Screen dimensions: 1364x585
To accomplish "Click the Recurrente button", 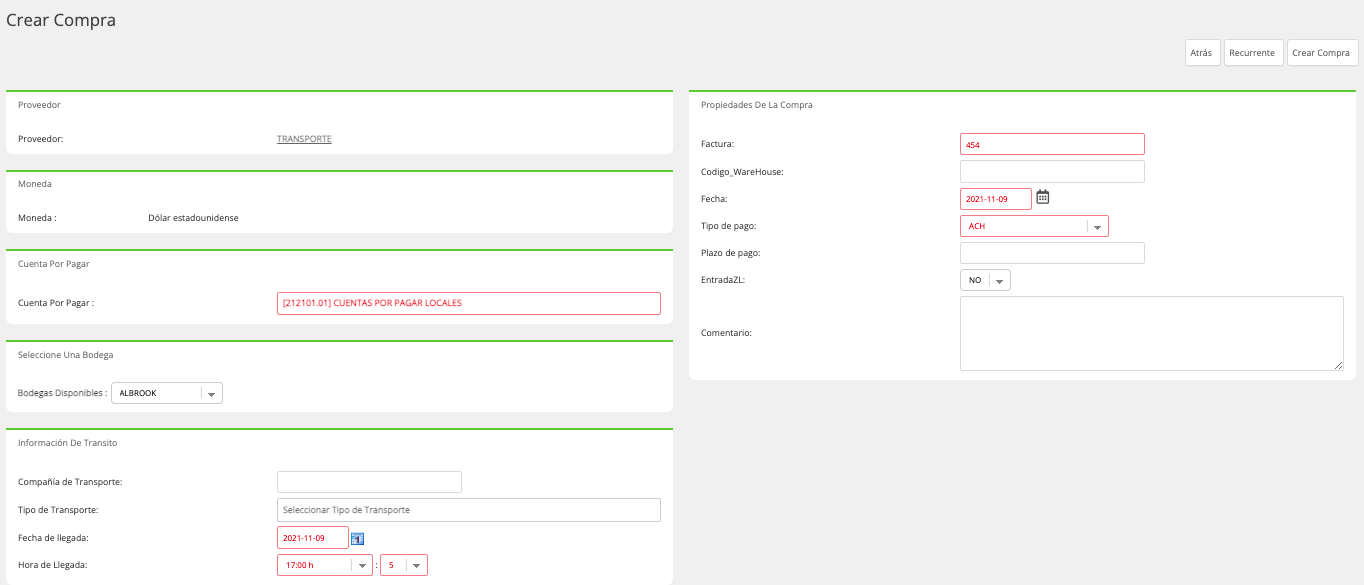I will (1252, 53).
